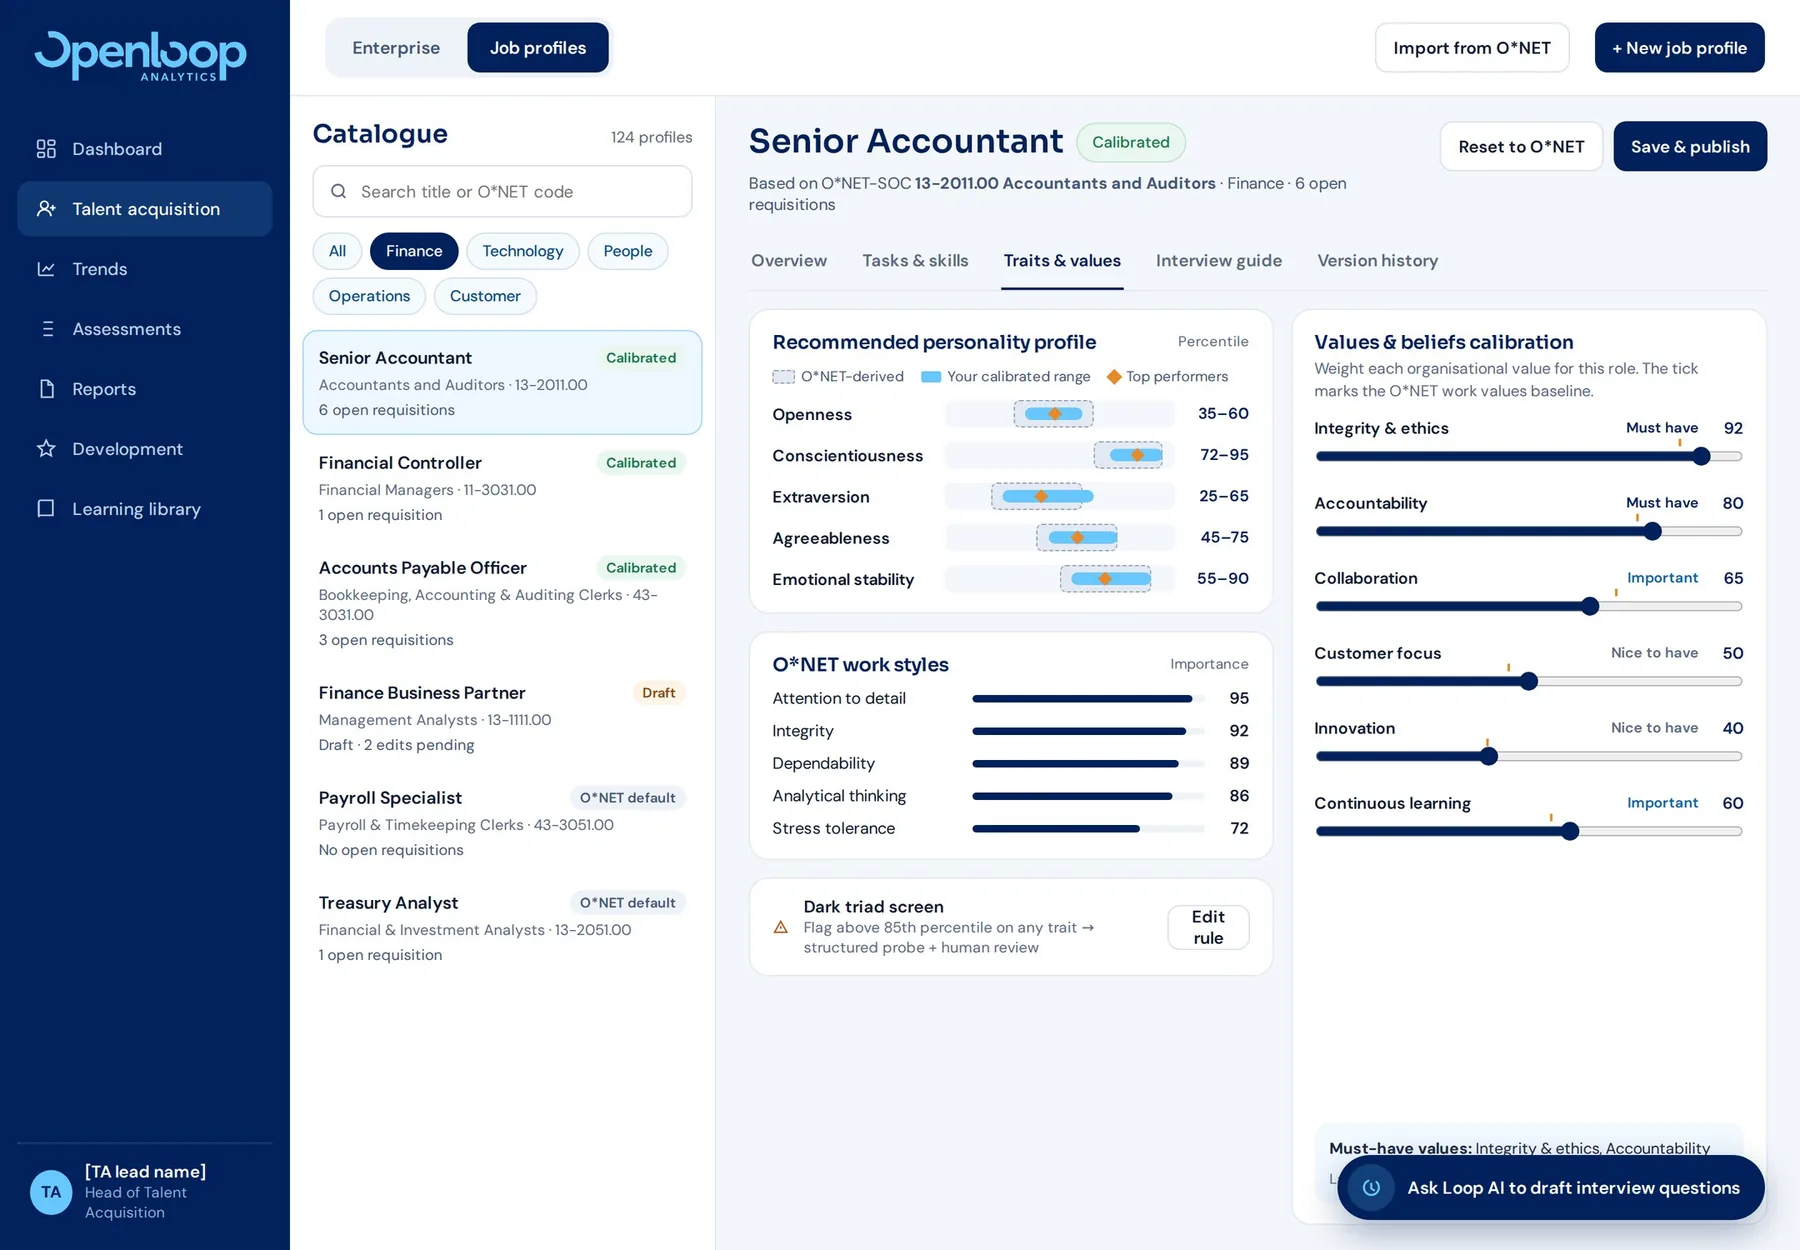Open the Accounts Payable Officer profile
The width and height of the screenshot is (1800, 1250).
[x=502, y=603]
